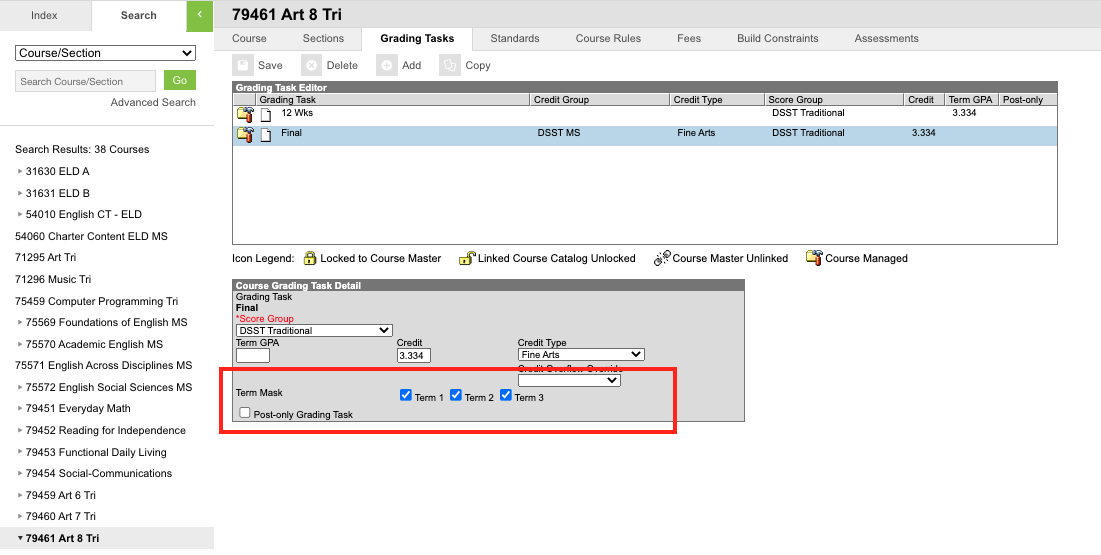Expand the 31630 ELD A course
This screenshot has width=1101, height=555.
[x=20, y=171]
